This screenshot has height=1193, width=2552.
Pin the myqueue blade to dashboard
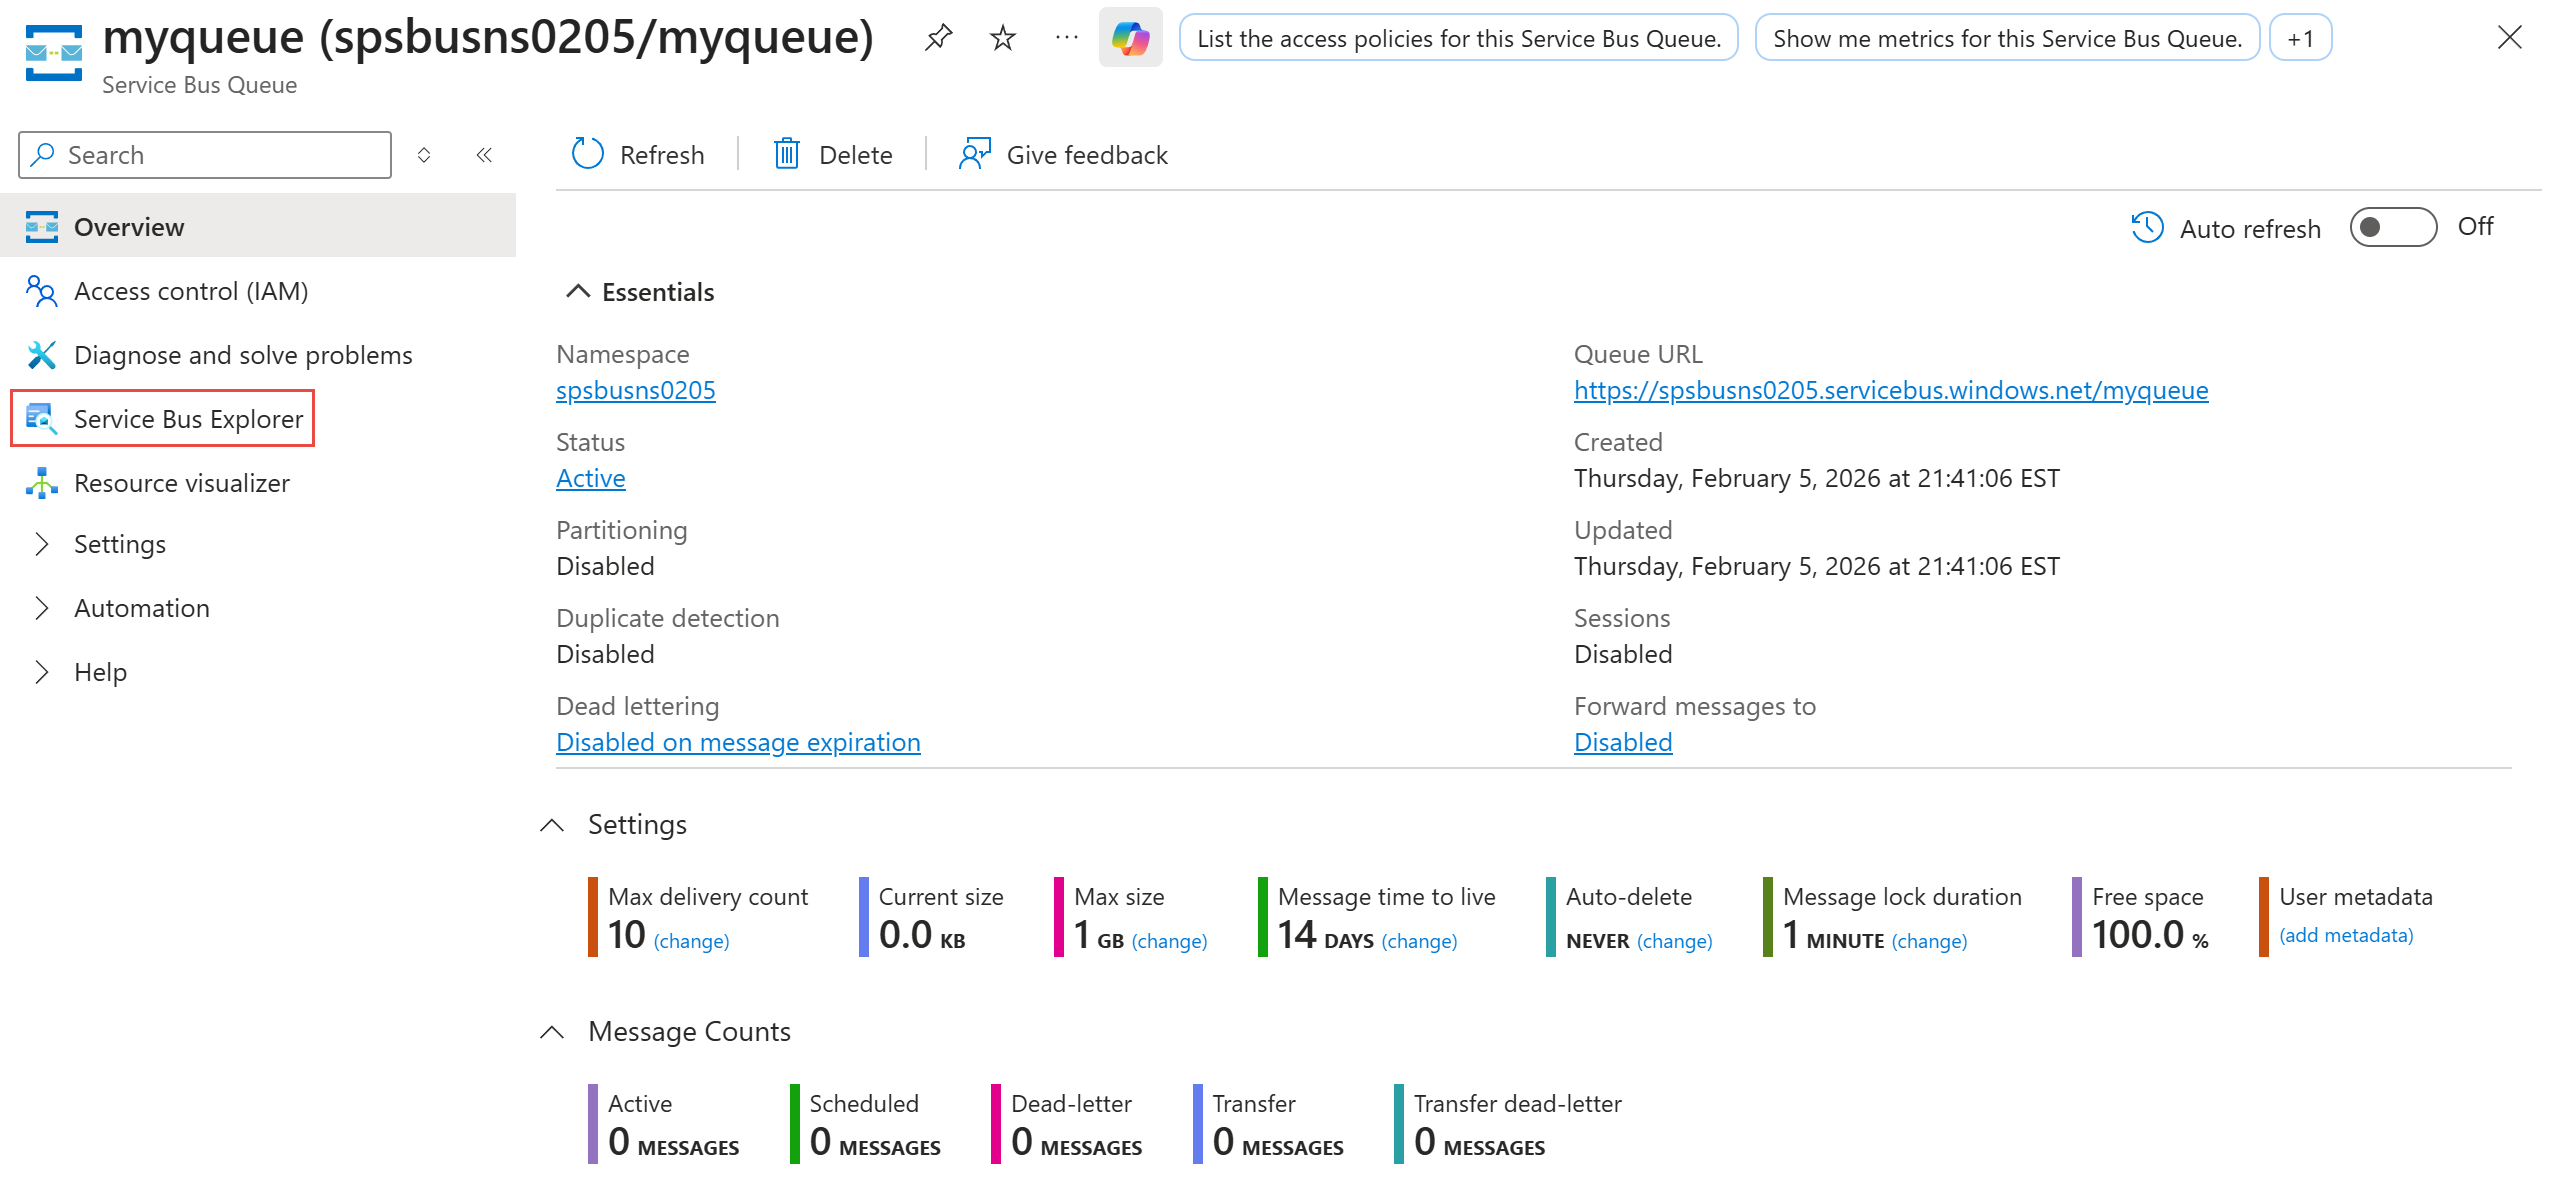[938, 38]
